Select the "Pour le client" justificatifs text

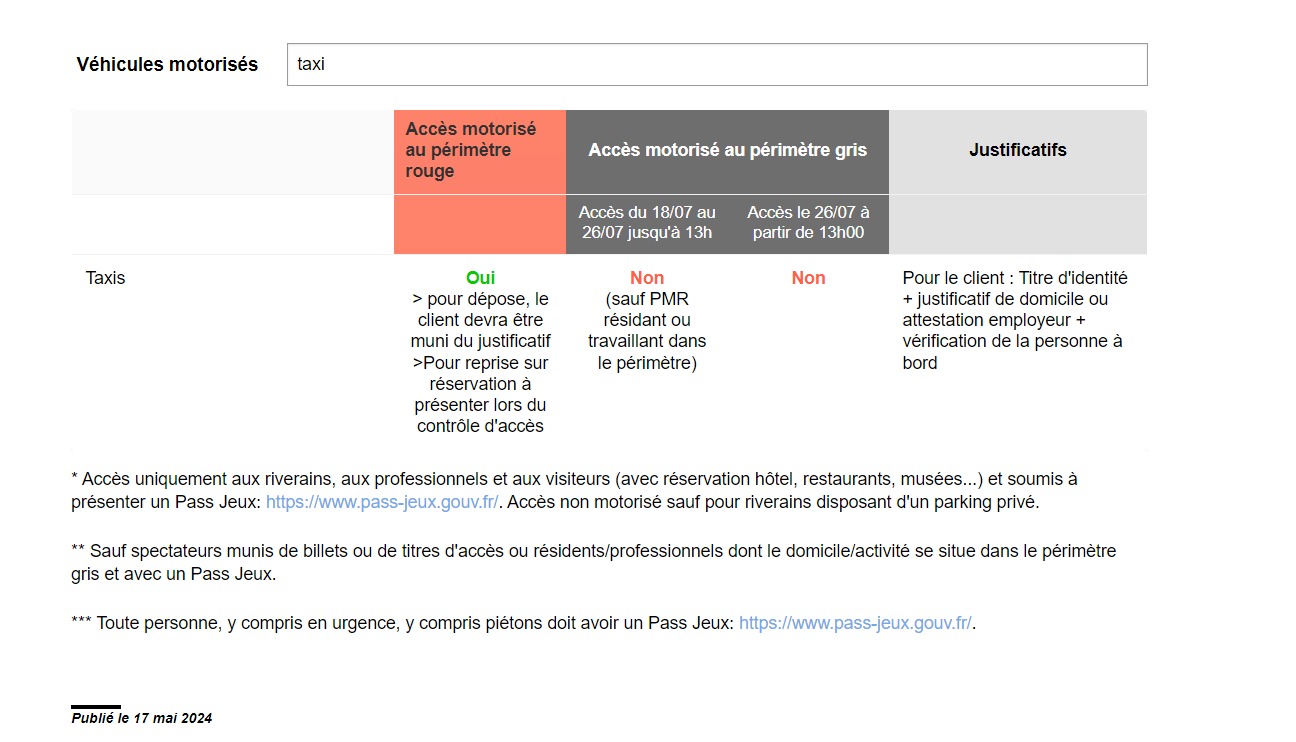point(1014,320)
